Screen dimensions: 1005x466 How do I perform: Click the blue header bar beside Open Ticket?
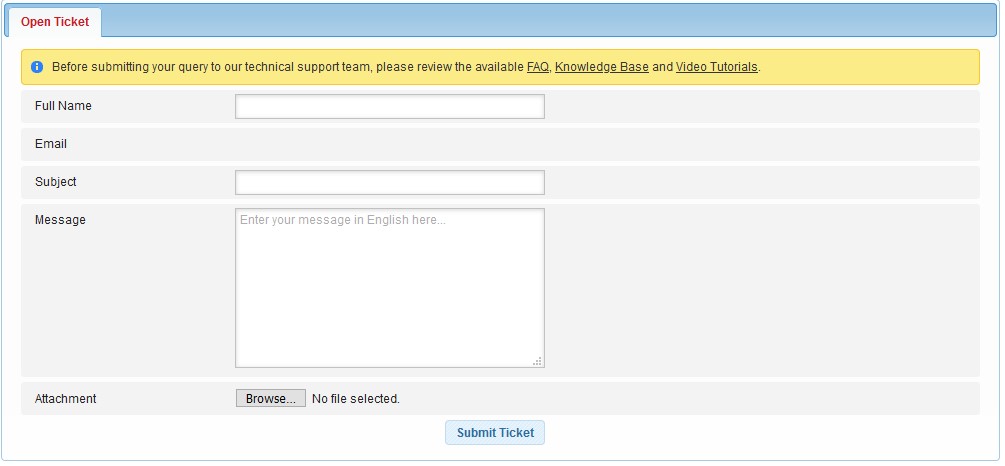point(550,20)
